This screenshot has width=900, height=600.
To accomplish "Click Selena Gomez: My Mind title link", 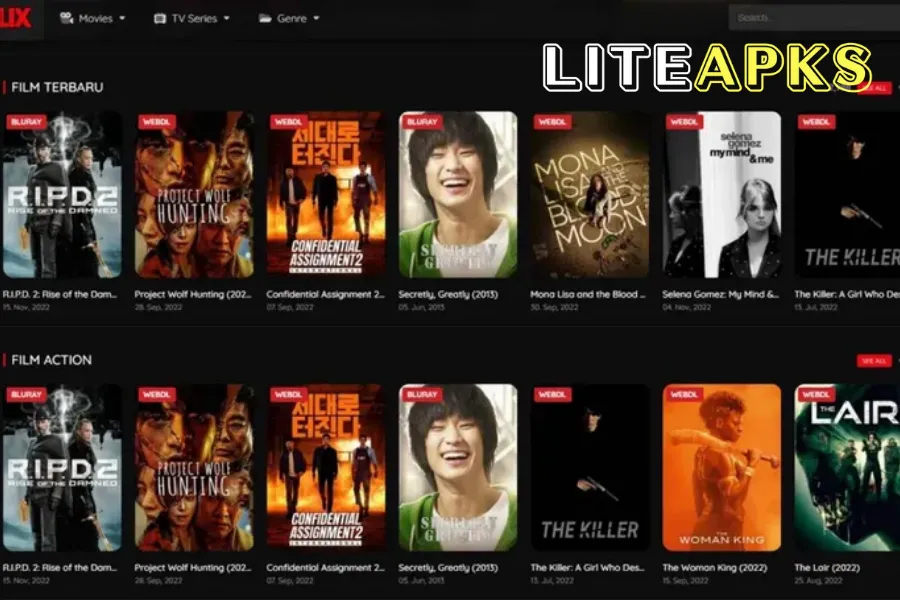I will (x=720, y=295).
